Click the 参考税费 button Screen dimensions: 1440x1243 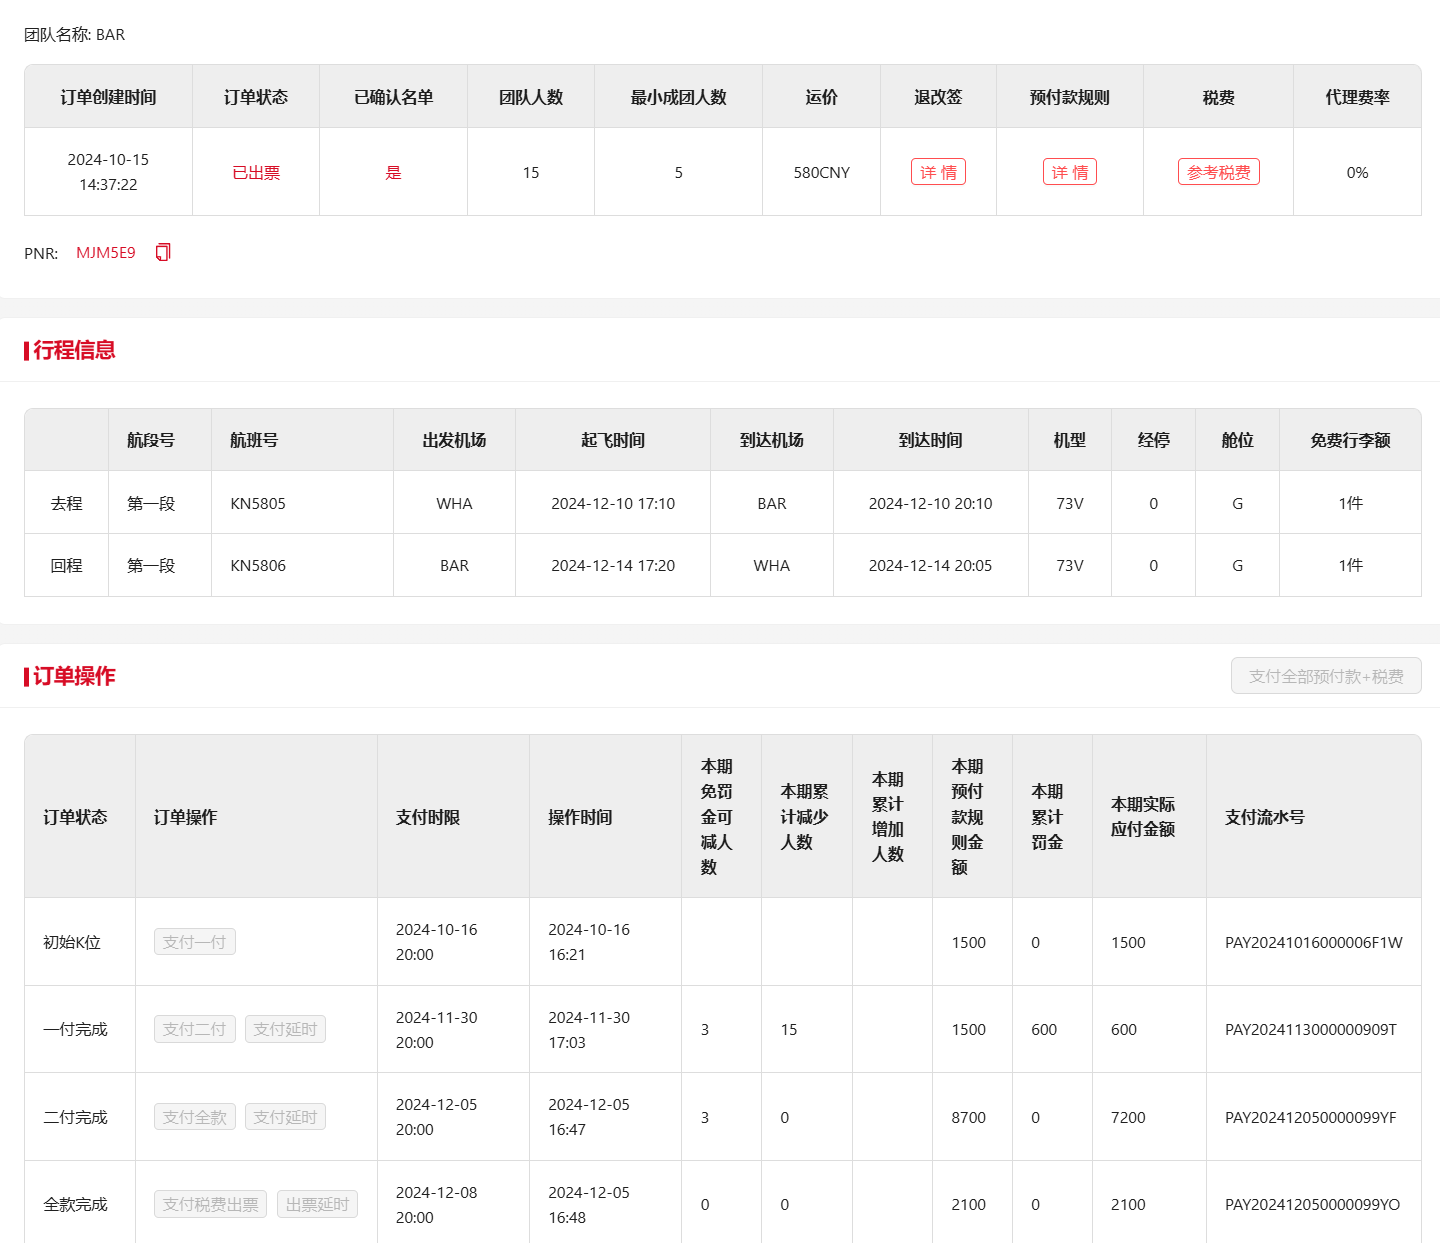point(1218,172)
